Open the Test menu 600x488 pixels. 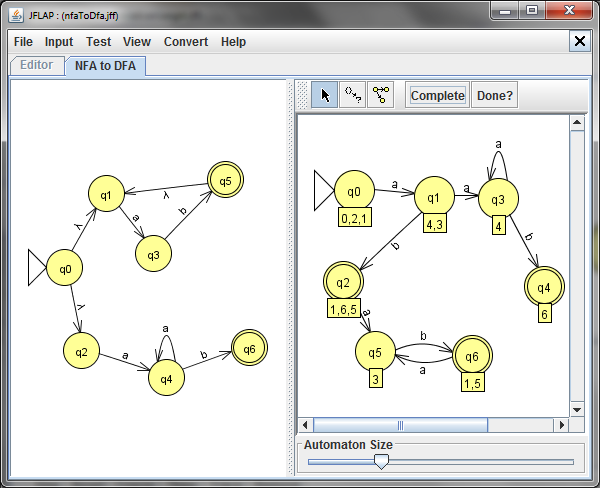tap(98, 42)
